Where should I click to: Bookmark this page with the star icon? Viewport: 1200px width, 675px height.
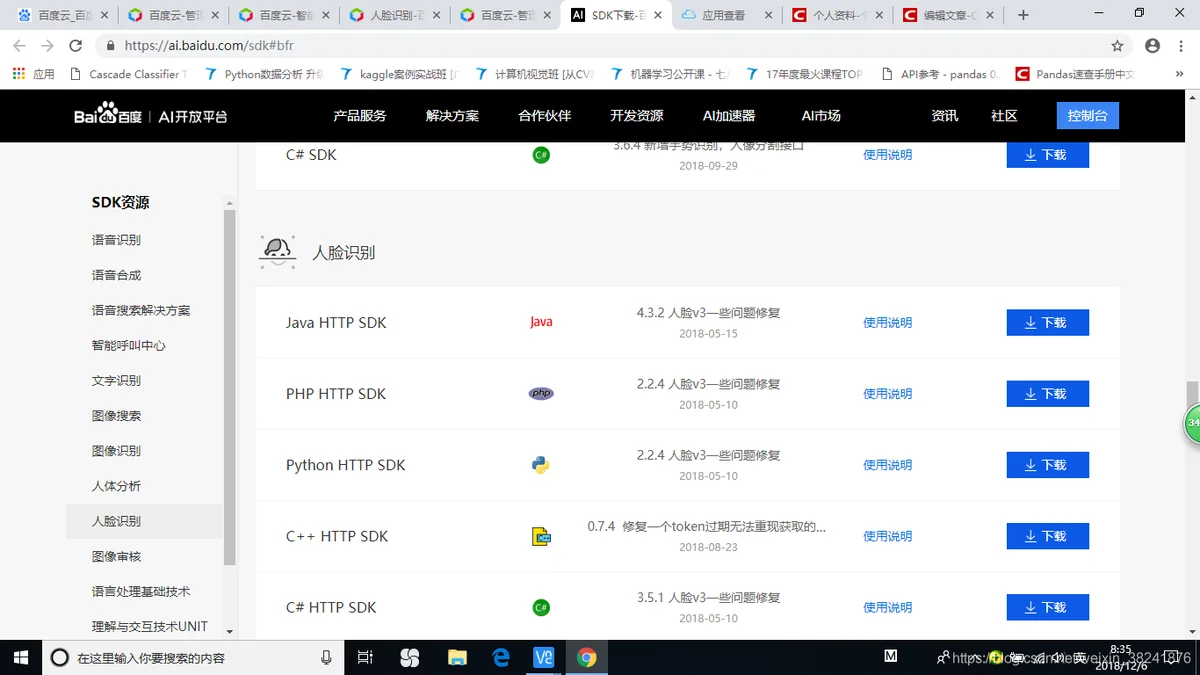1117,46
